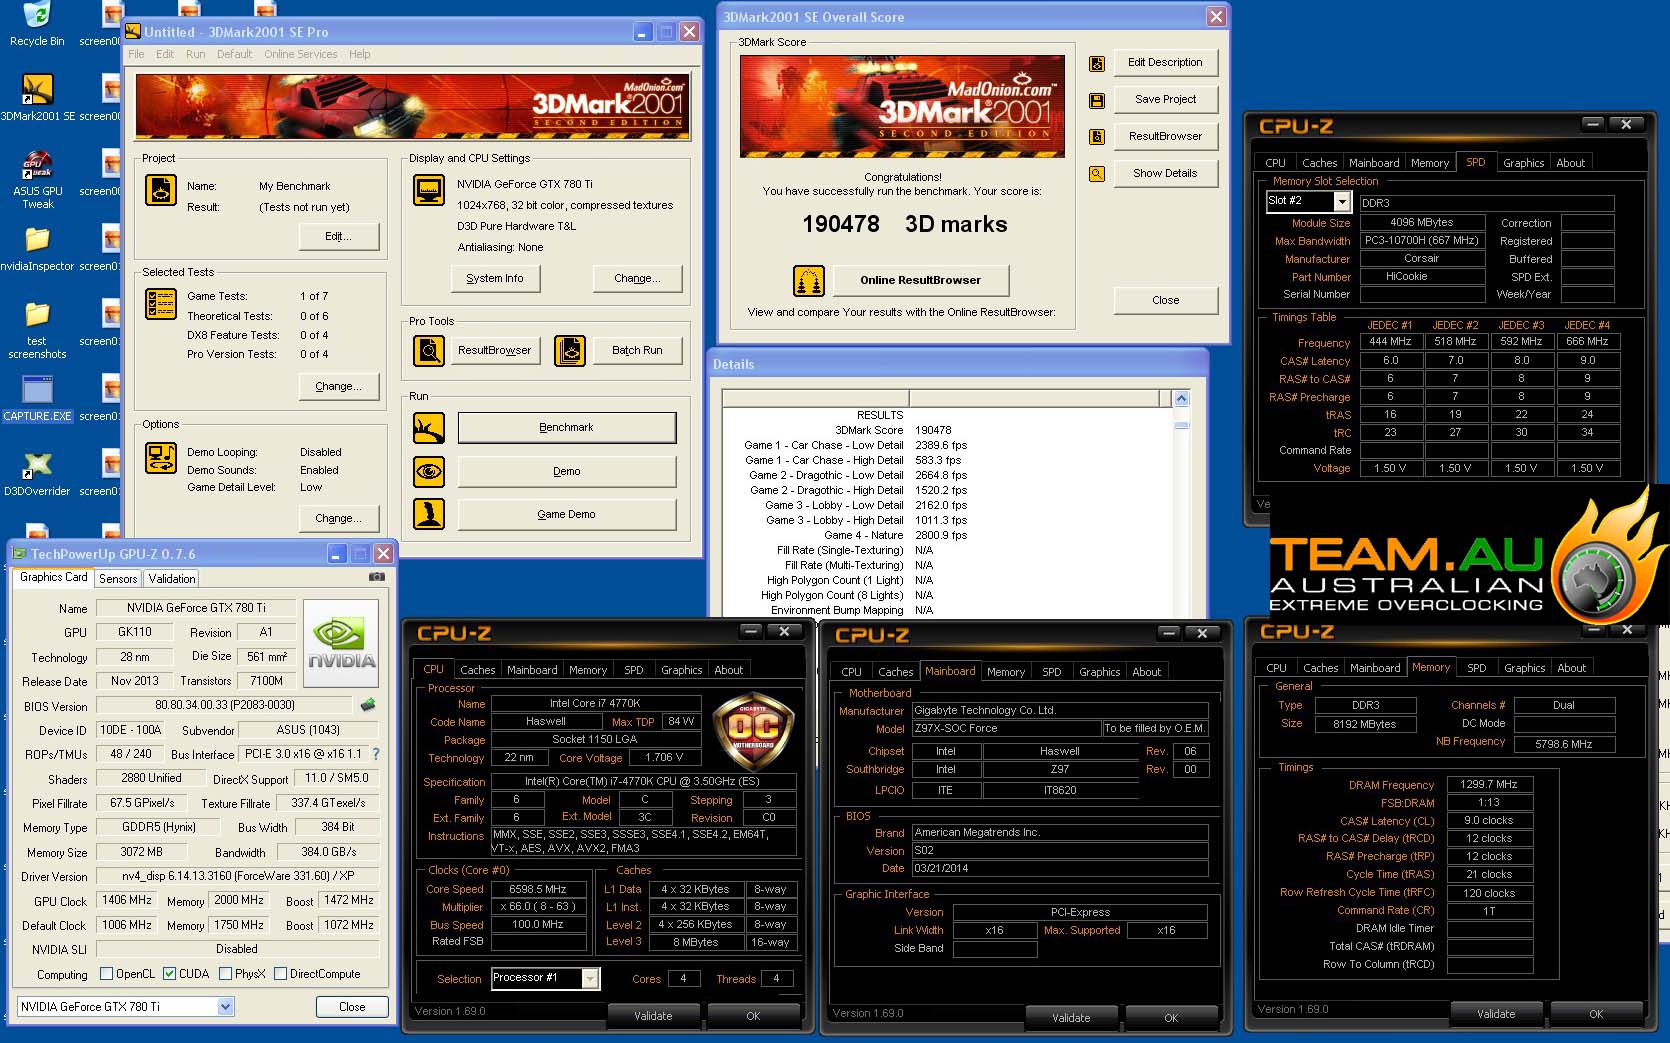Viewport: 1670px width, 1043px height.
Task: Open the GPU selection dropdown in GPU-Z
Action: [226, 1007]
